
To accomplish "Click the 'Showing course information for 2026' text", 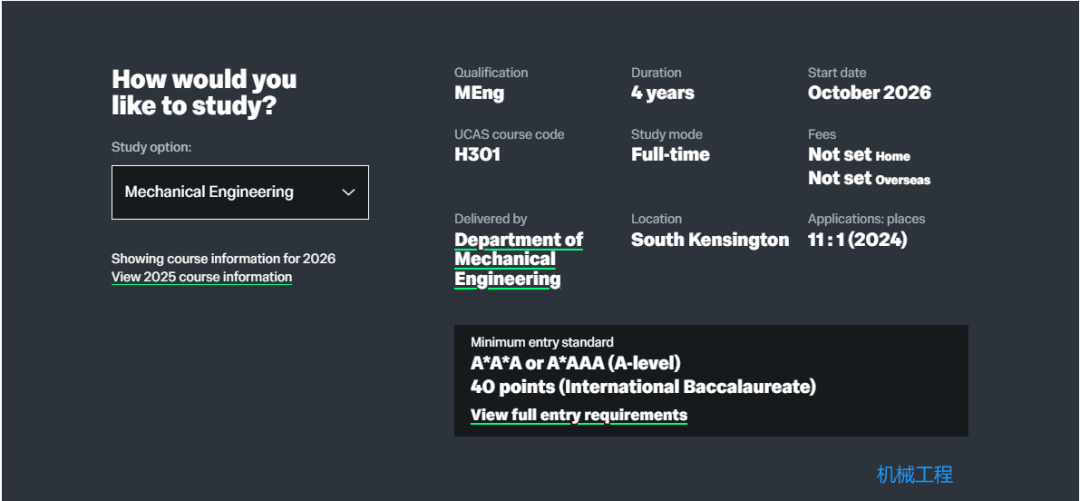I will click(223, 259).
